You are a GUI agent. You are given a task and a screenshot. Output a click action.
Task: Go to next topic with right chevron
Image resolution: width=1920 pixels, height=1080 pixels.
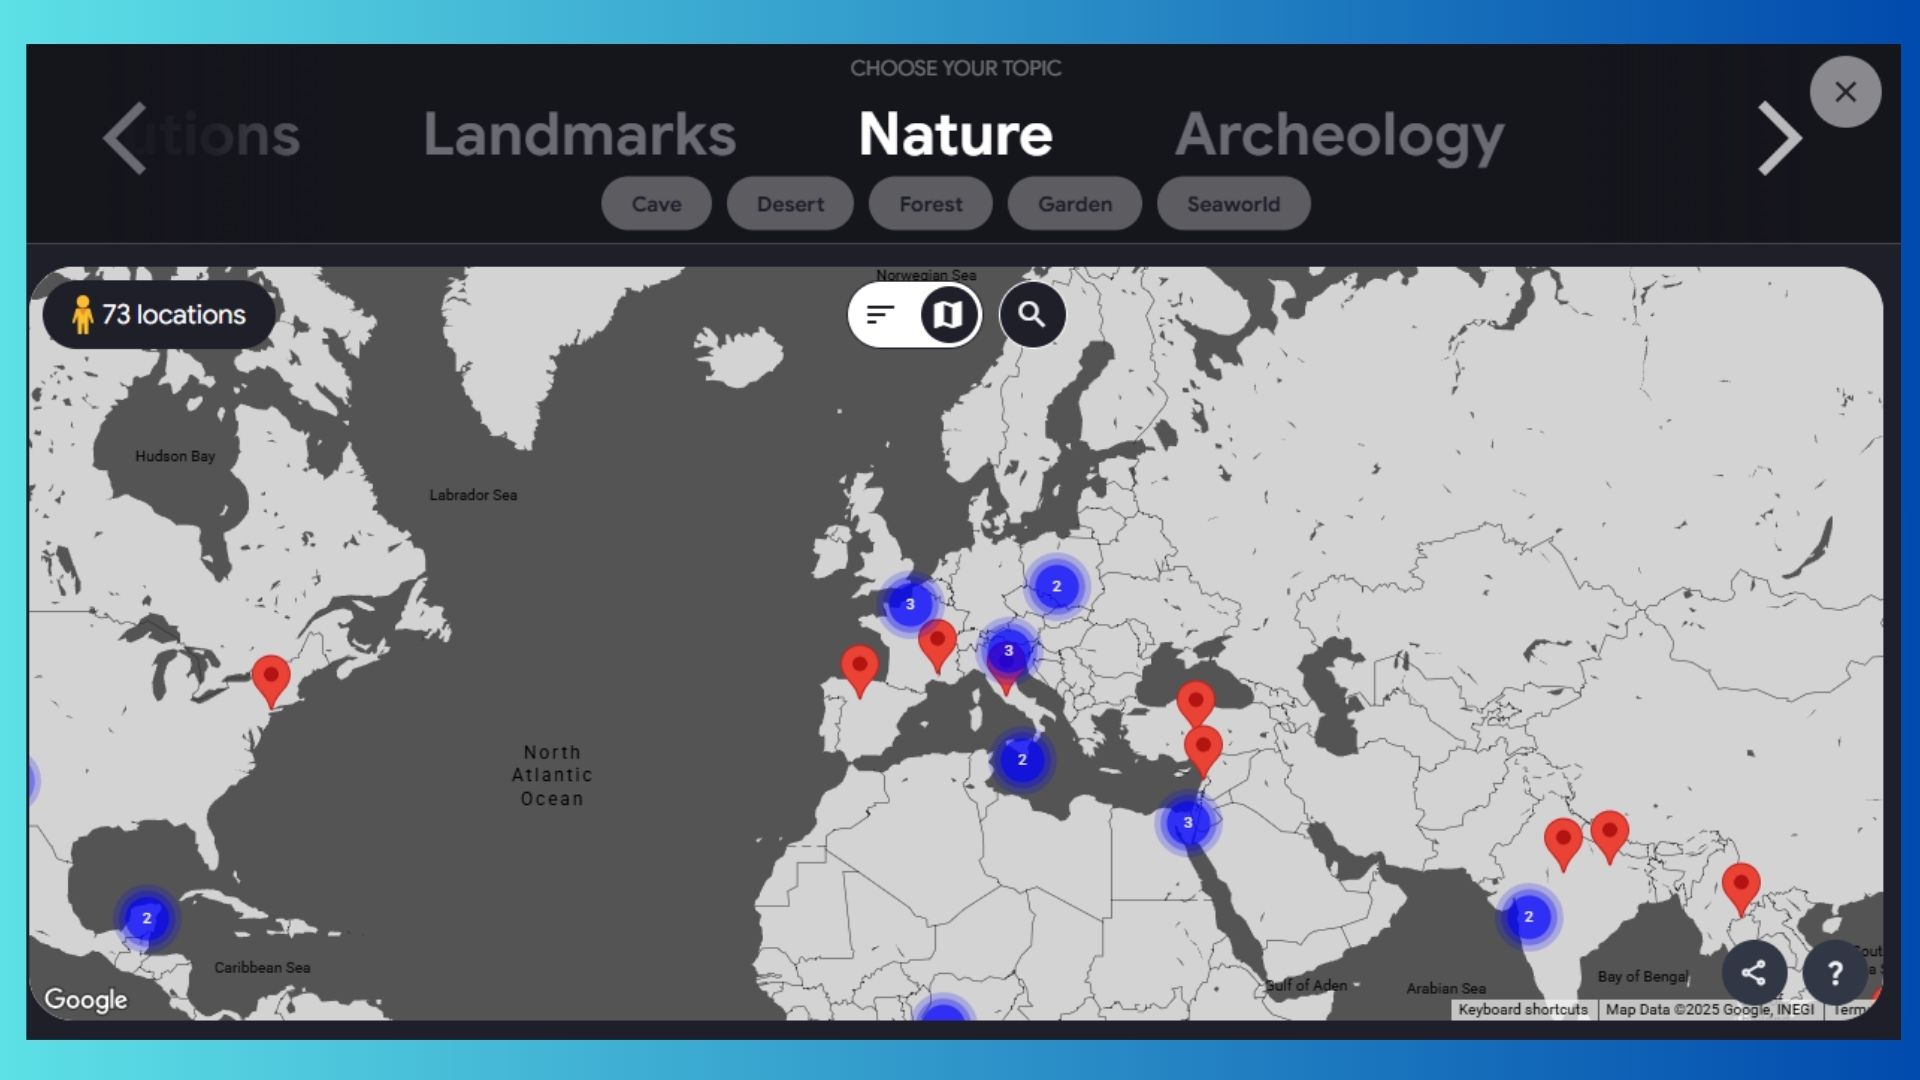(1779, 139)
